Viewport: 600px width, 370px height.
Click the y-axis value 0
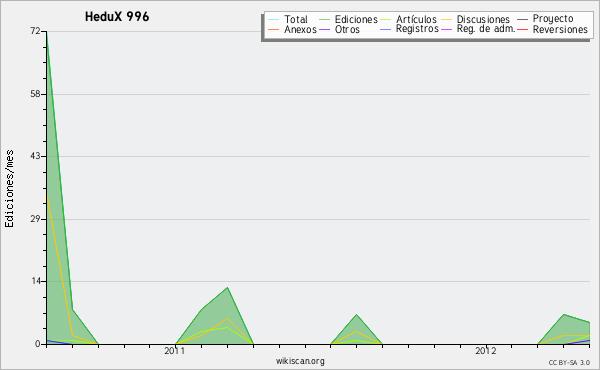38,344
